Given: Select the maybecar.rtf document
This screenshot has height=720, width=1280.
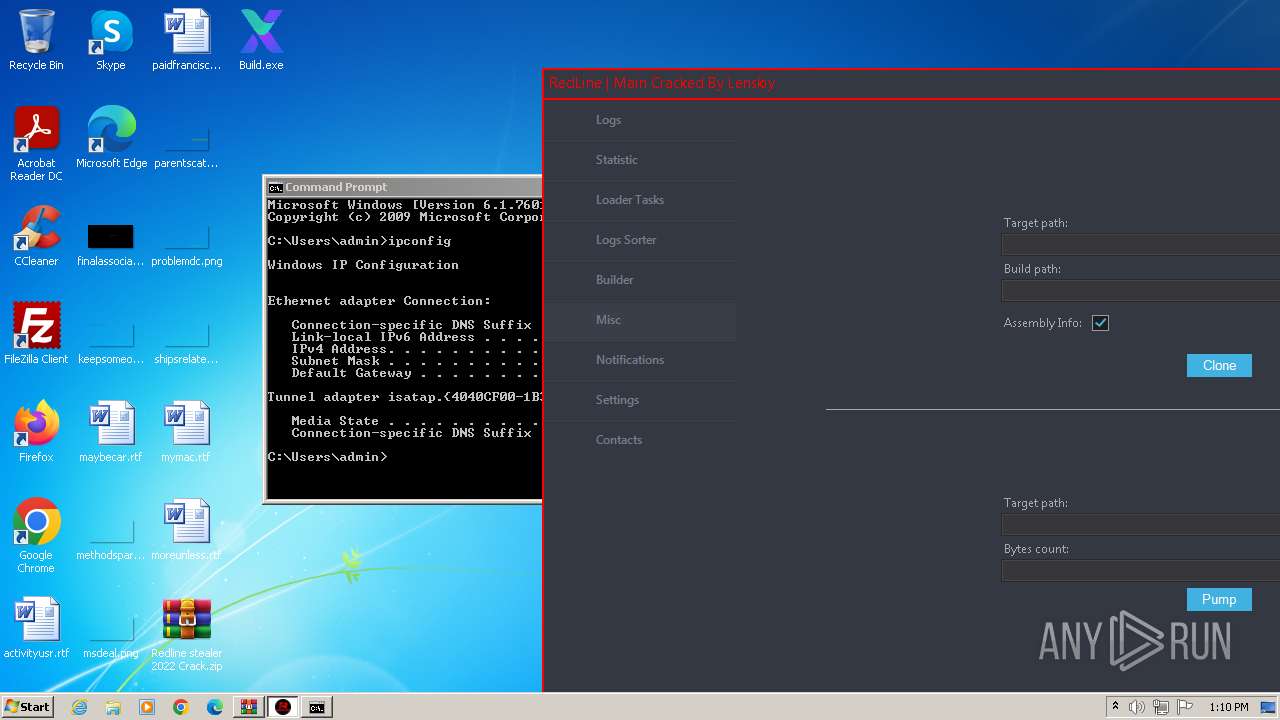Looking at the screenshot, I should click(111, 432).
